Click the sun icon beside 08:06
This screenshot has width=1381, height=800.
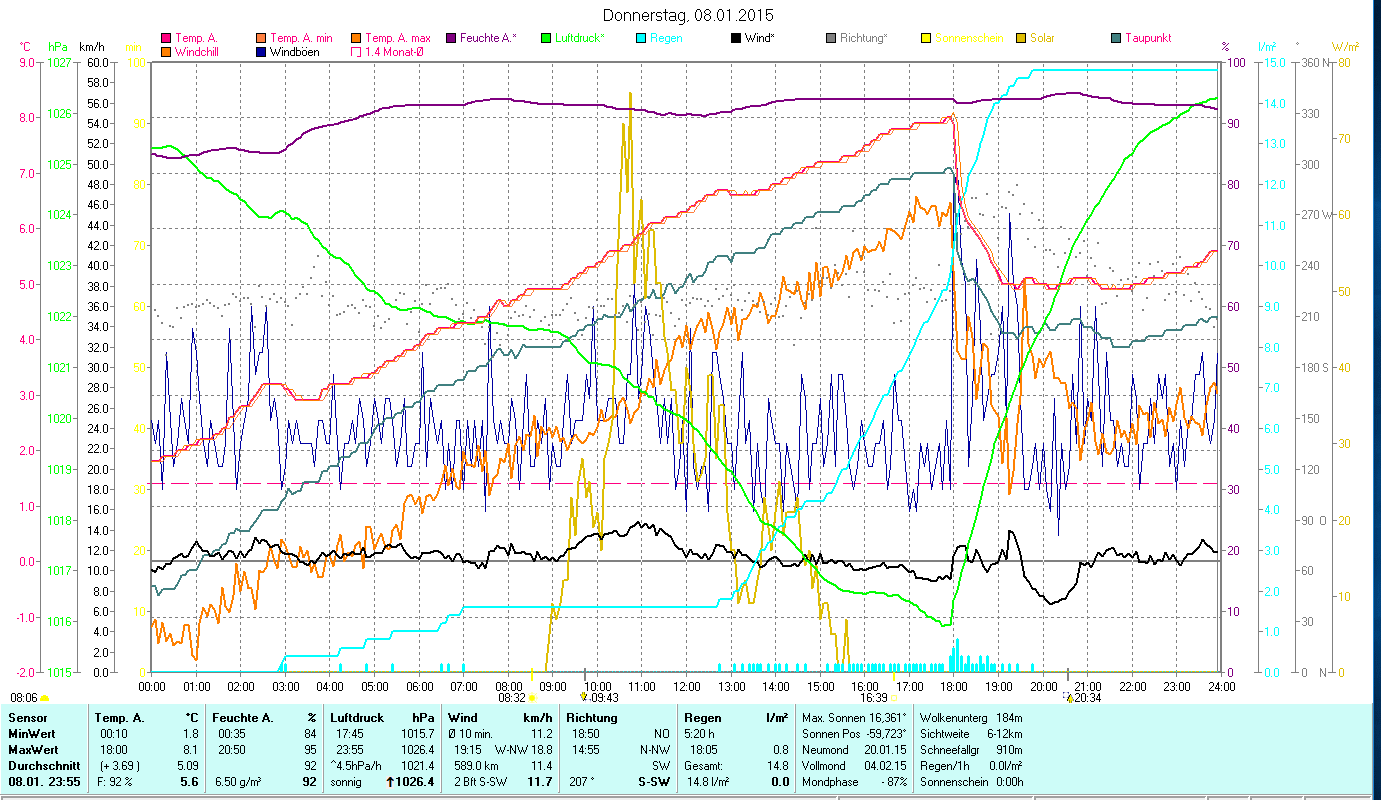[45, 698]
